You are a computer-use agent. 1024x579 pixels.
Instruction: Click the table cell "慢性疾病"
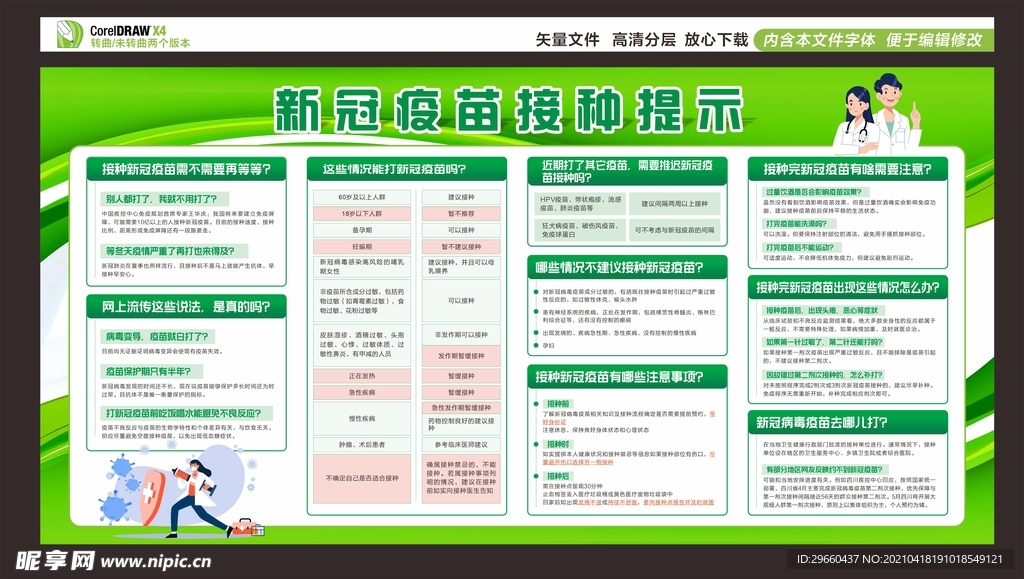click(362, 418)
